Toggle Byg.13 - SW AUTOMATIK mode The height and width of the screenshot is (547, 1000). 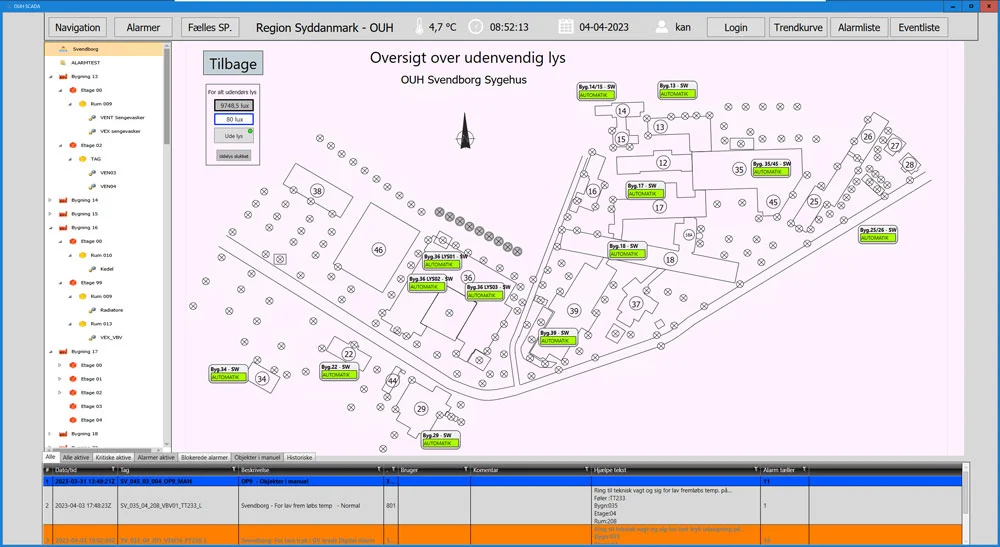(677, 94)
